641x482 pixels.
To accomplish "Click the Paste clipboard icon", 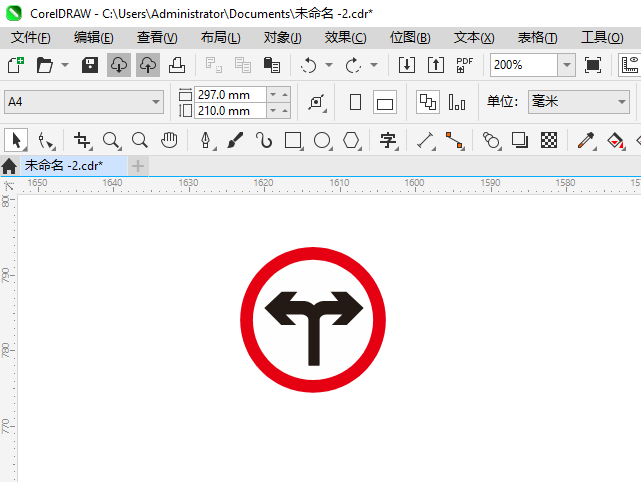I will click(x=272, y=65).
